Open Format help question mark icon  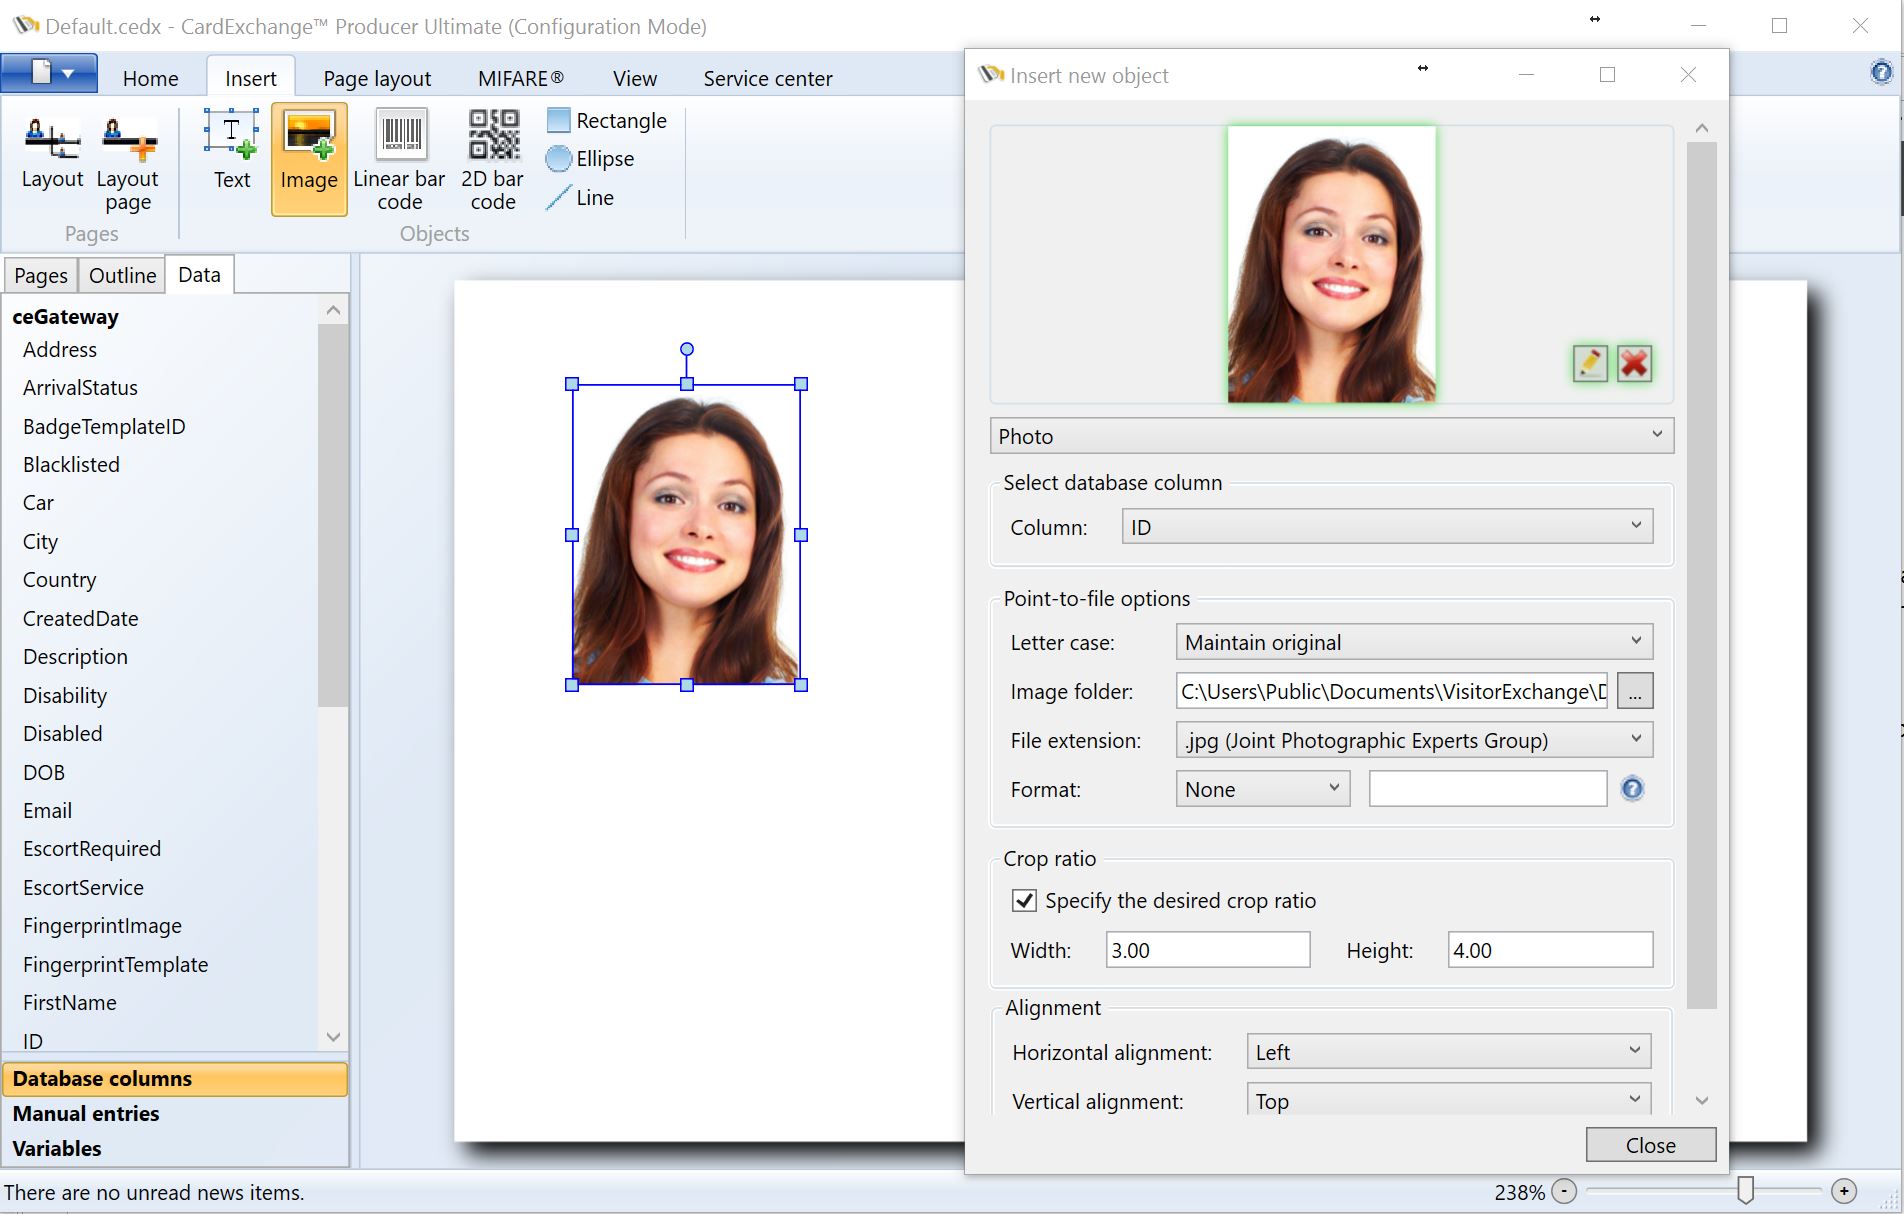point(1632,789)
